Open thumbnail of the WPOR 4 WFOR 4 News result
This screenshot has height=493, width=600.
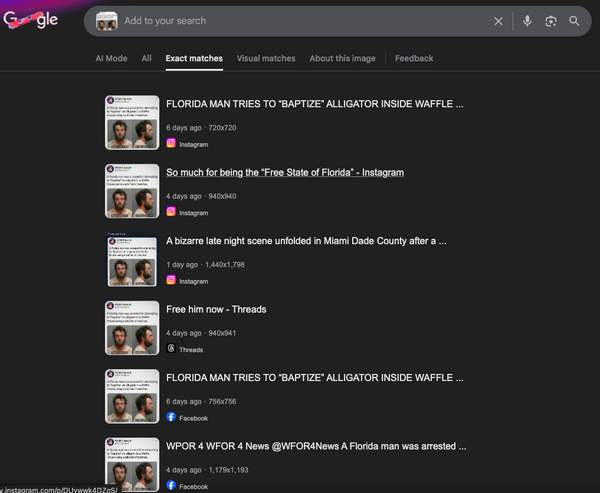(132, 464)
